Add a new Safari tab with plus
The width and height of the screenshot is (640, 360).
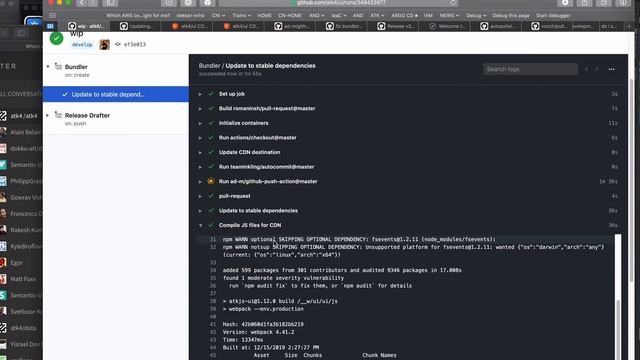coord(629,26)
